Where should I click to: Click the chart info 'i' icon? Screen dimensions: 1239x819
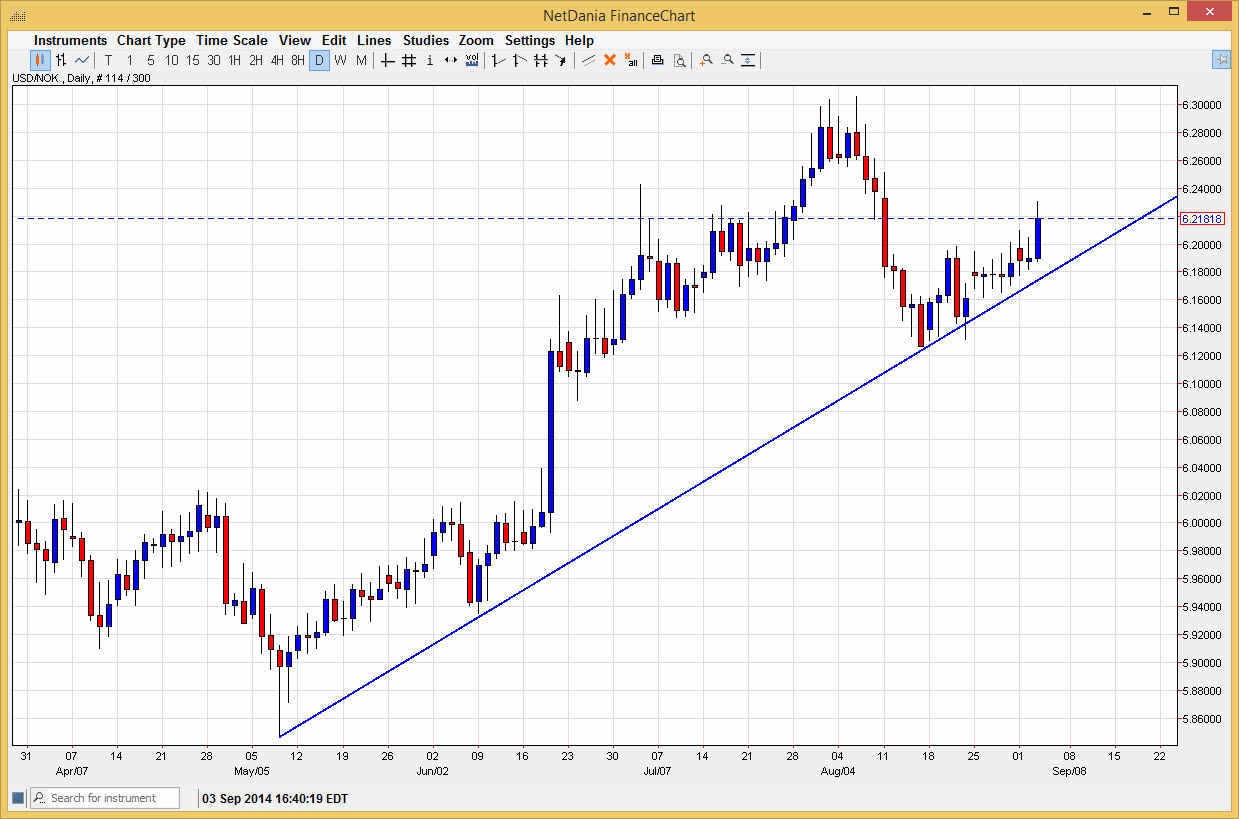pyautogui.click(x=428, y=61)
